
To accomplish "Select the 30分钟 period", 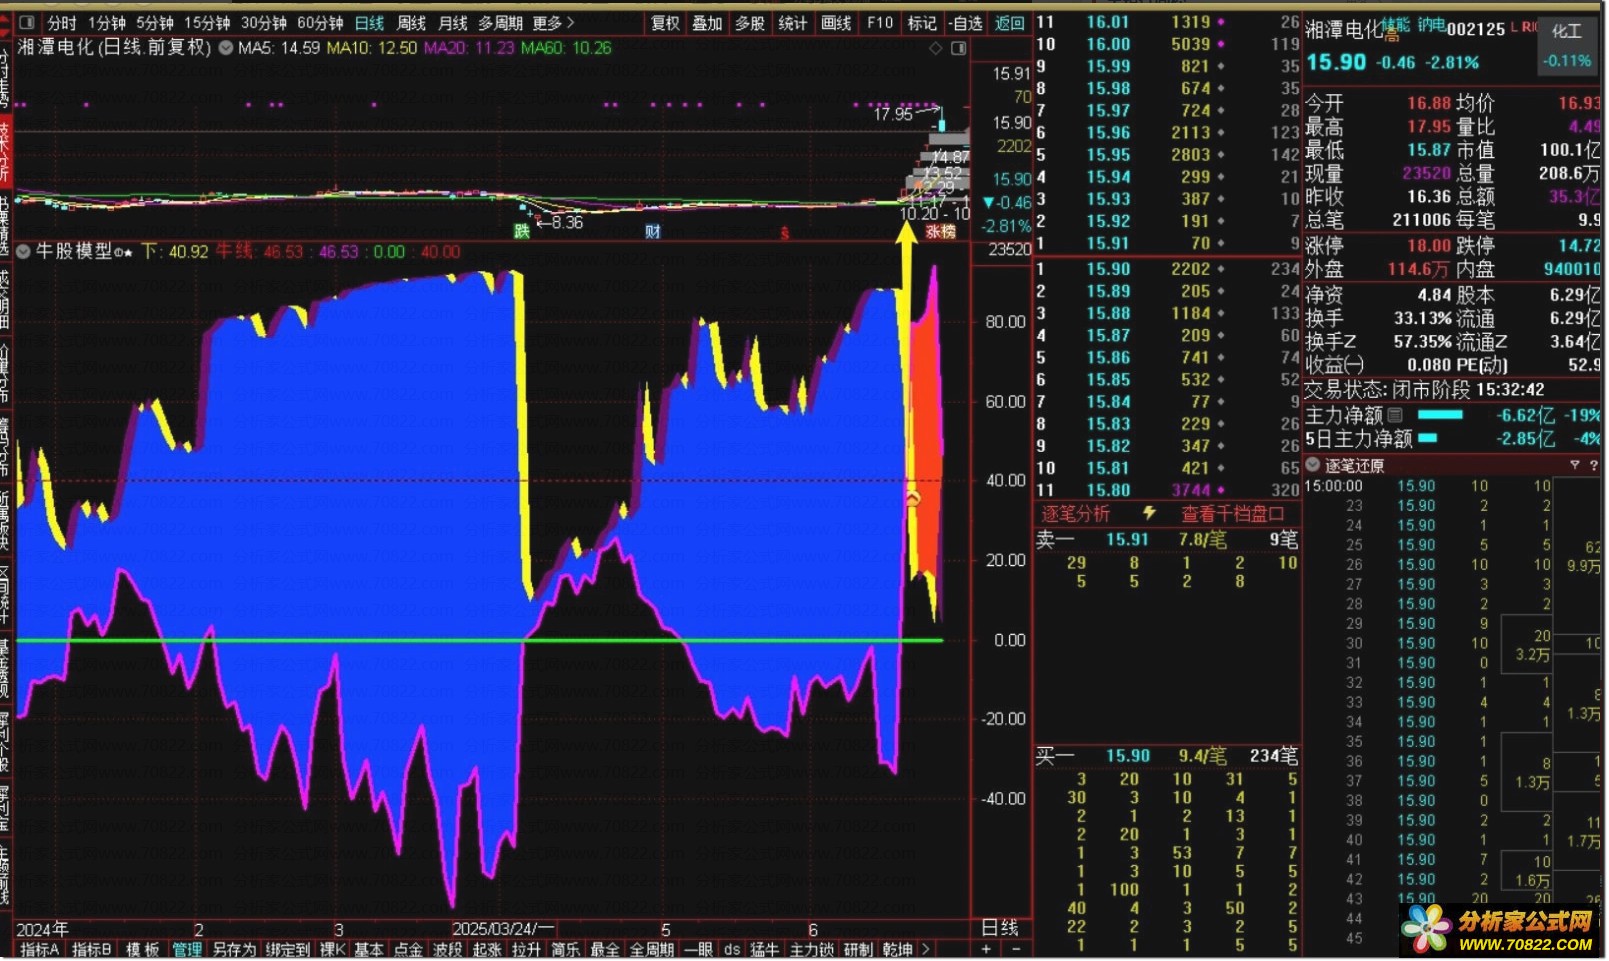I will pyautogui.click(x=264, y=22).
